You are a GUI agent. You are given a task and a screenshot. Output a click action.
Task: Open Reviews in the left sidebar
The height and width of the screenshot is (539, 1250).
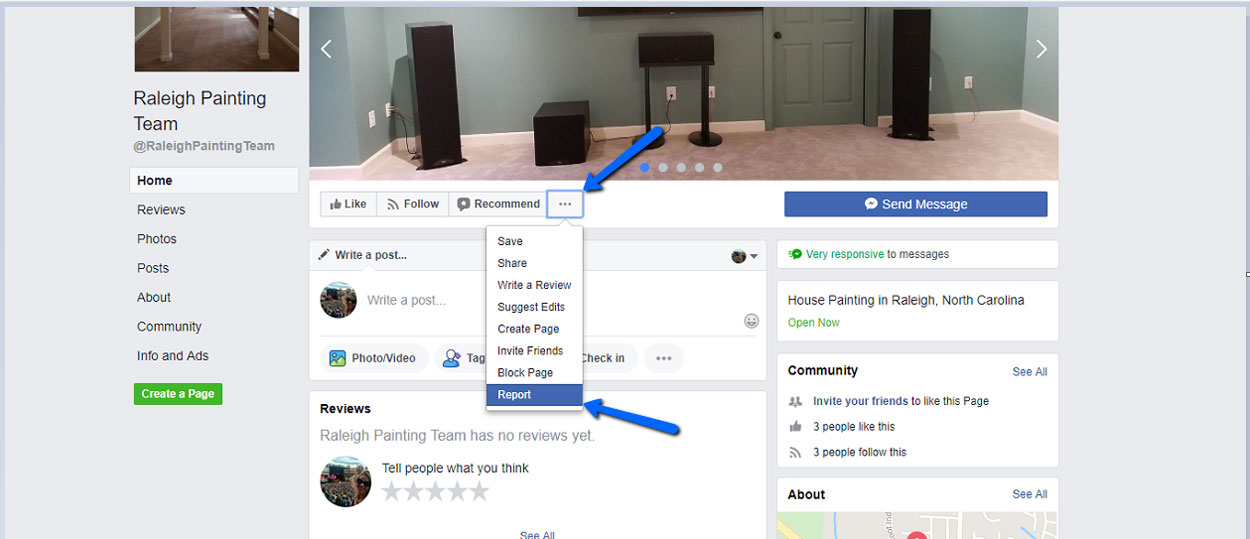click(x=161, y=210)
